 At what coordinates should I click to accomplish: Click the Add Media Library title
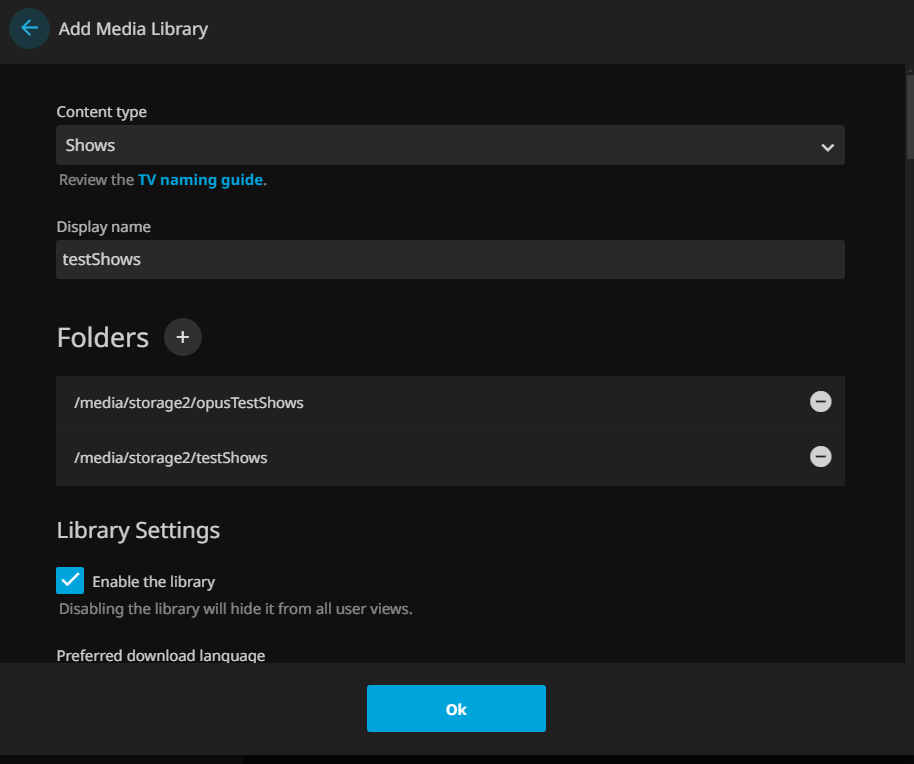tap(133, 29)
